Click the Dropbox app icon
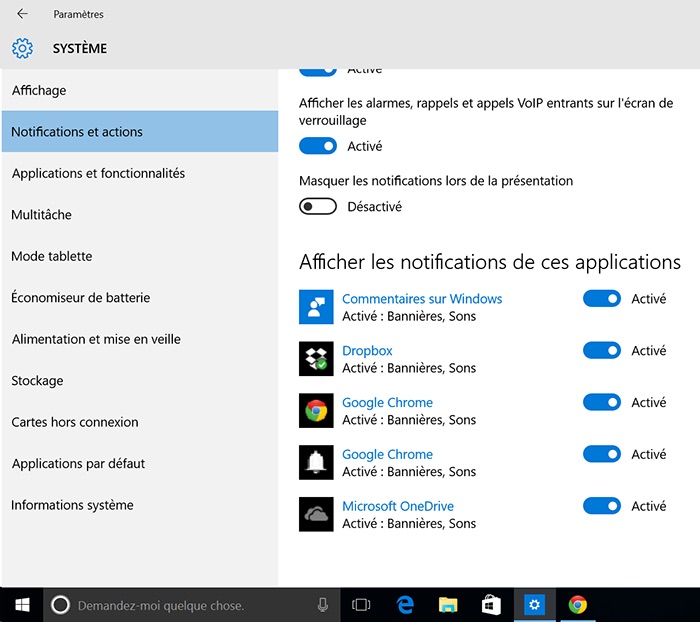The height and width of the screenshot is (622, 700). [316, 358]
